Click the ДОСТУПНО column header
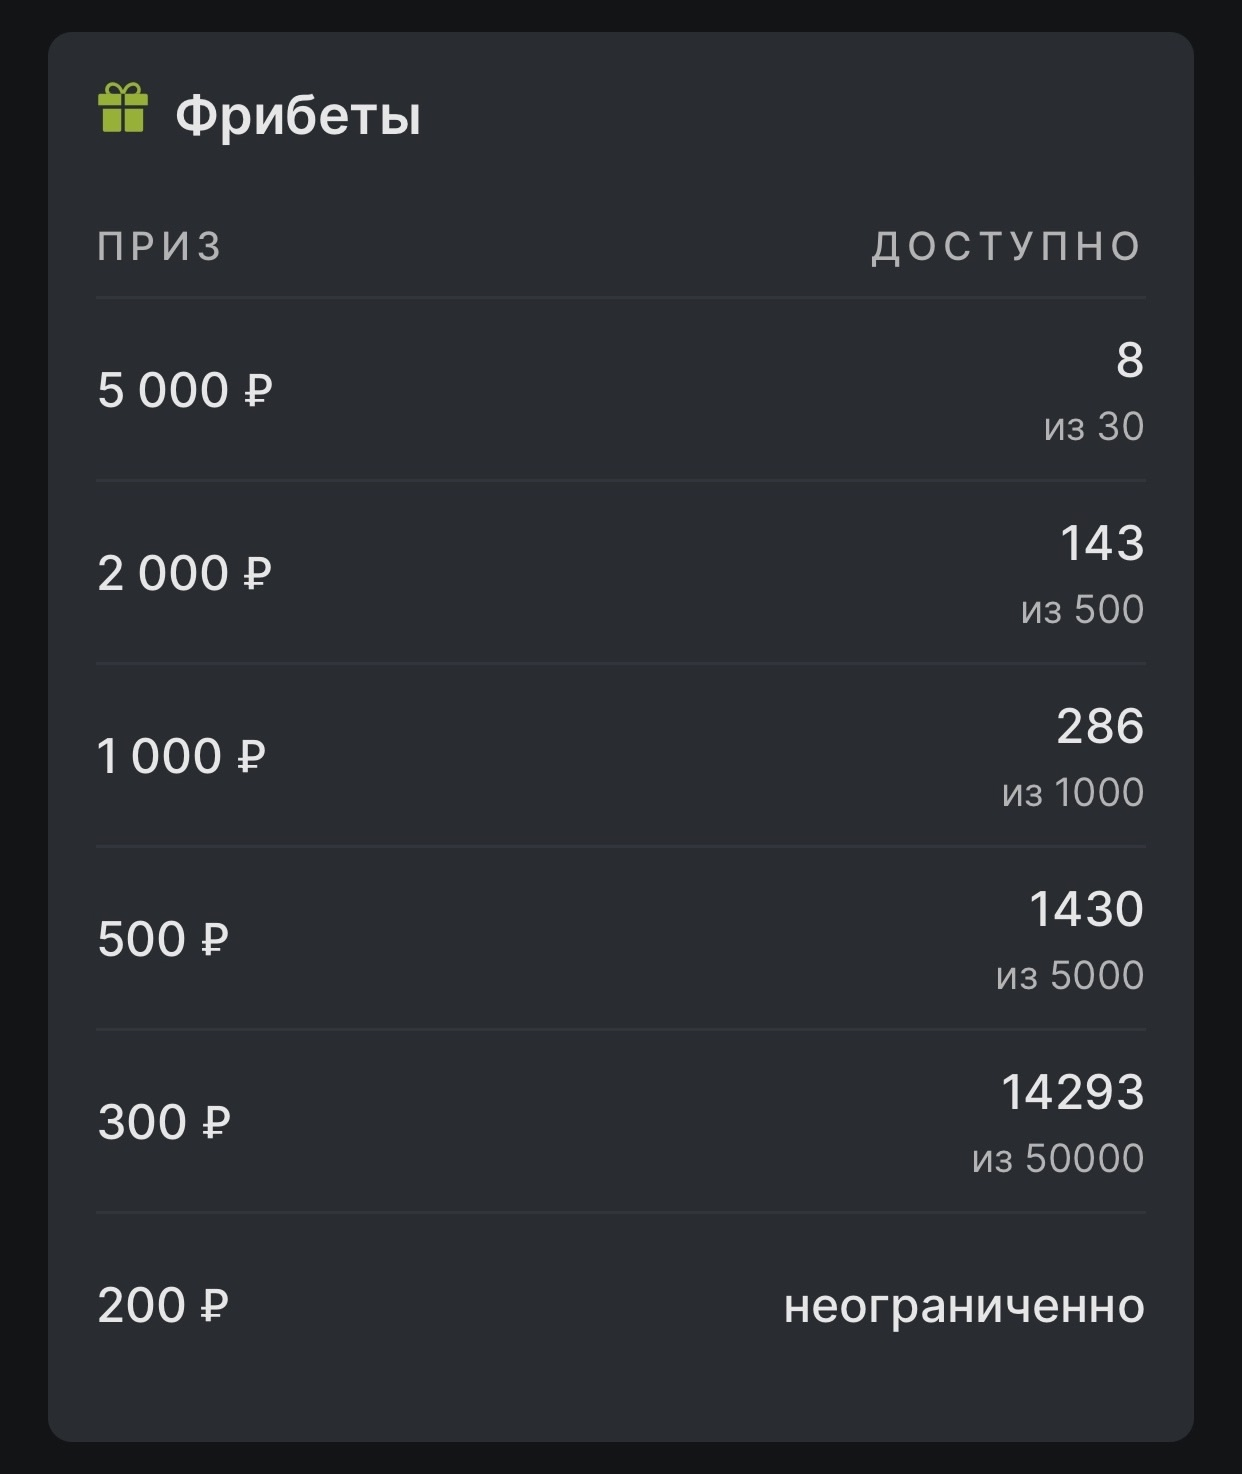Image resolution: width=1242 pixels, height=1474 pixels. (1006, 247)
